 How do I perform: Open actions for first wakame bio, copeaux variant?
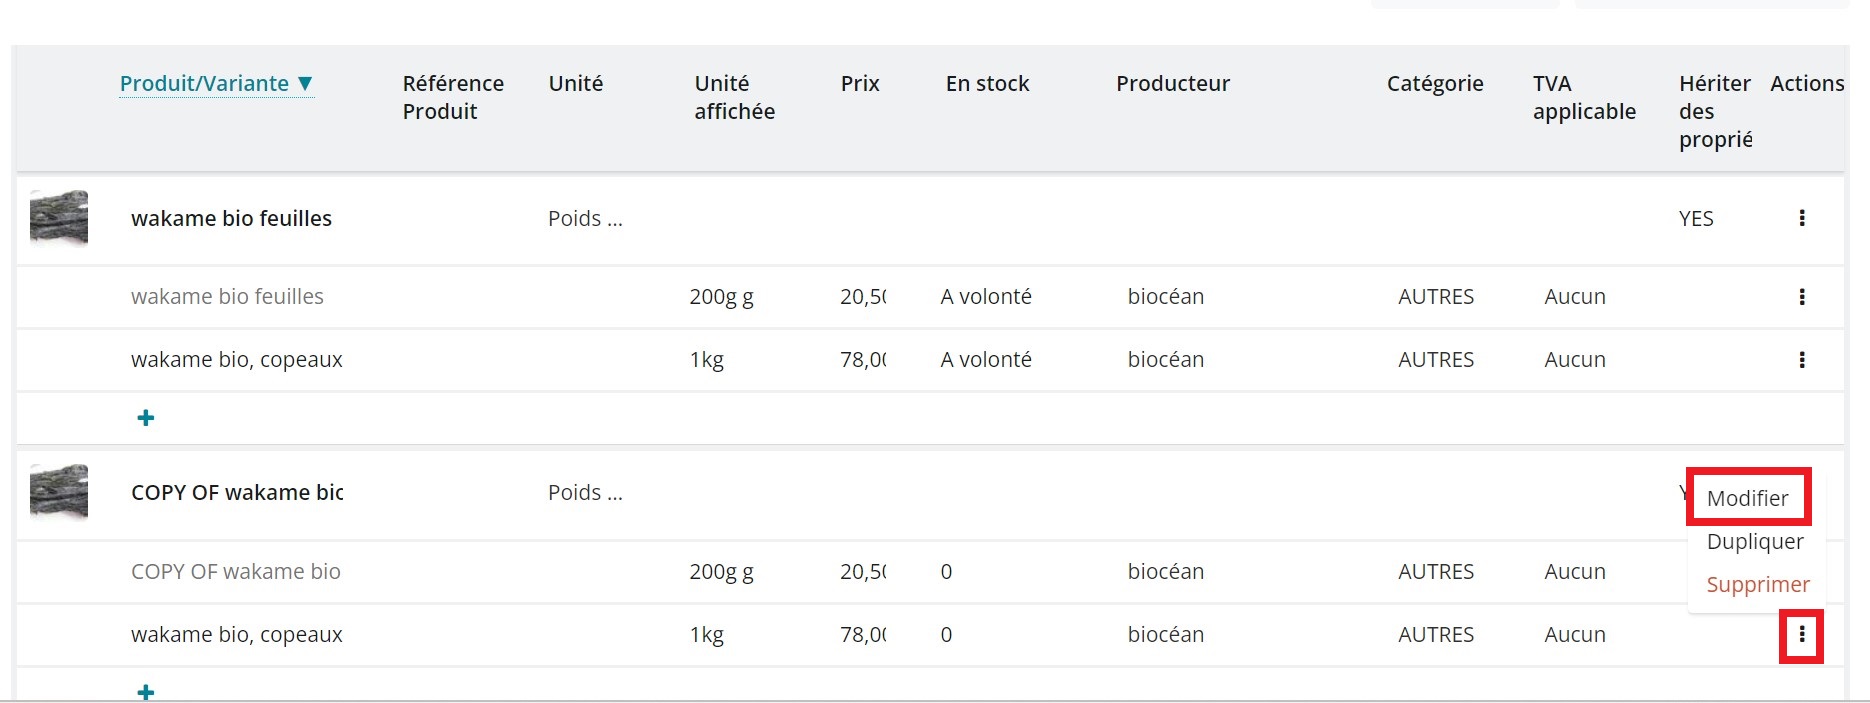1801,360
